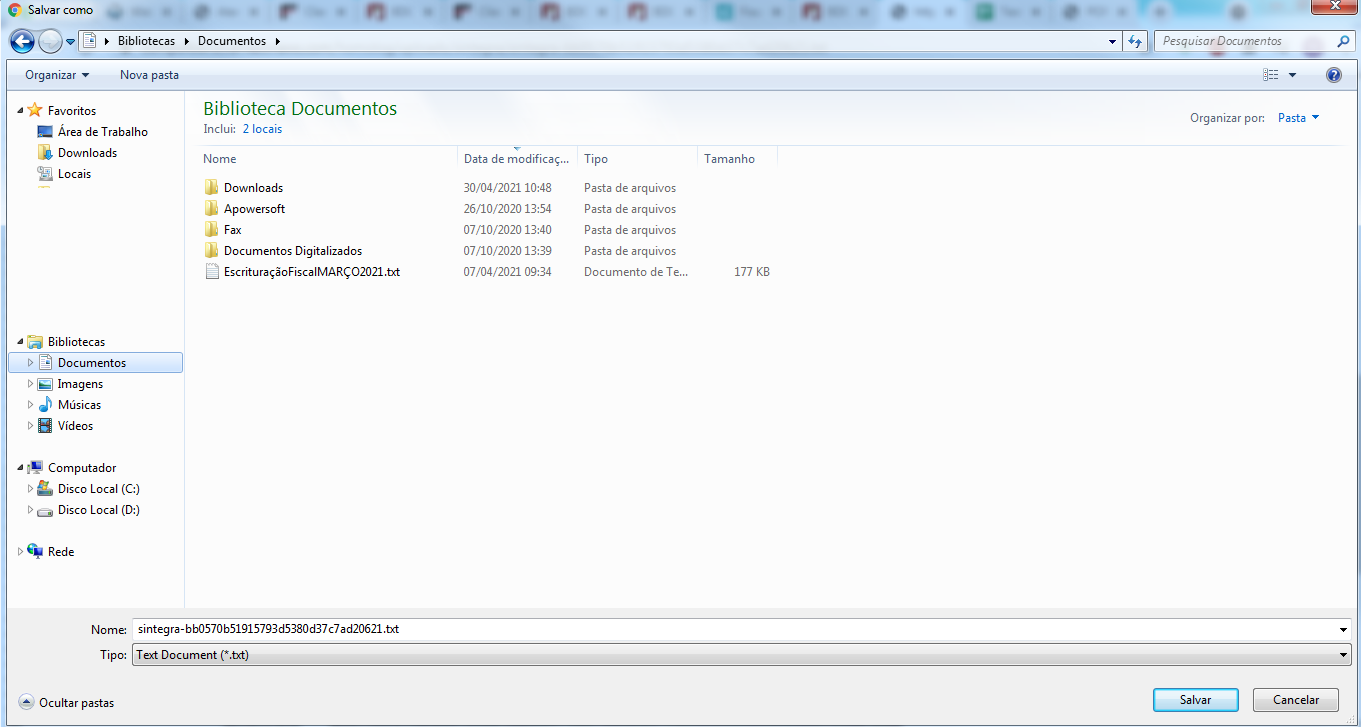Click Ocultar pastas to hide folders

[x=76, y=703]
